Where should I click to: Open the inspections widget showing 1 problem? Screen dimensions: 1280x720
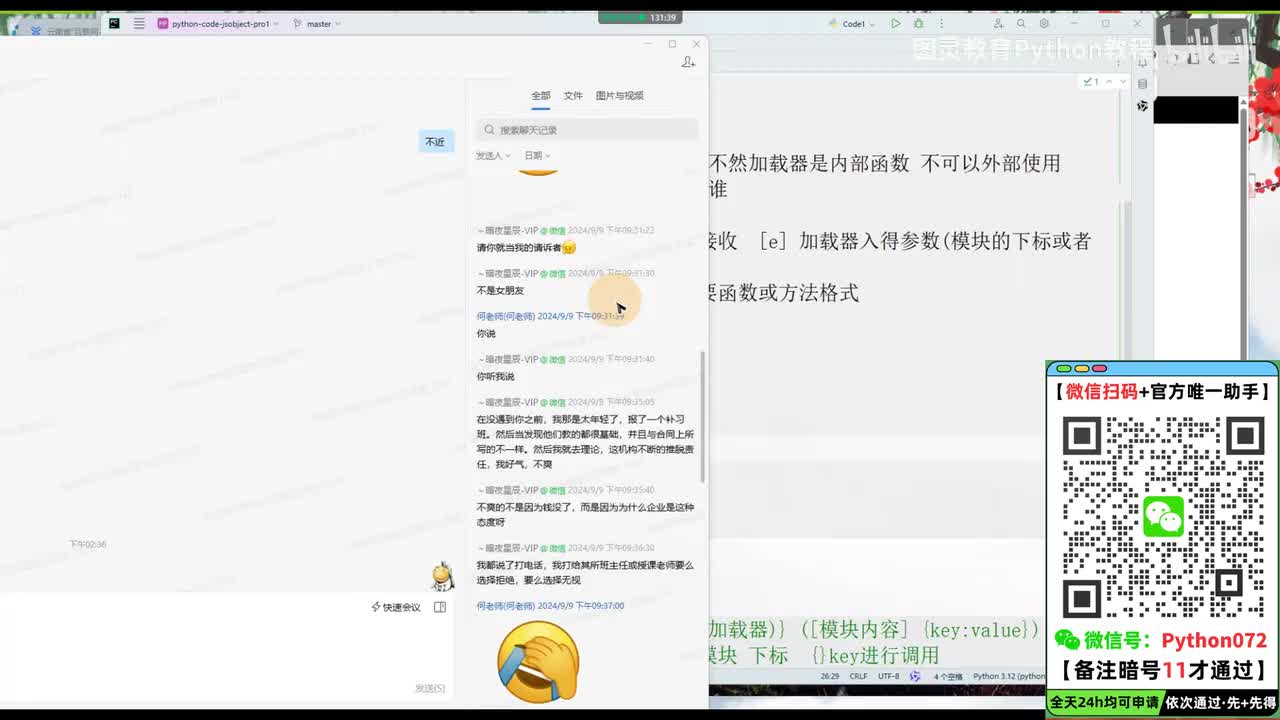[x=1091, y=82]
